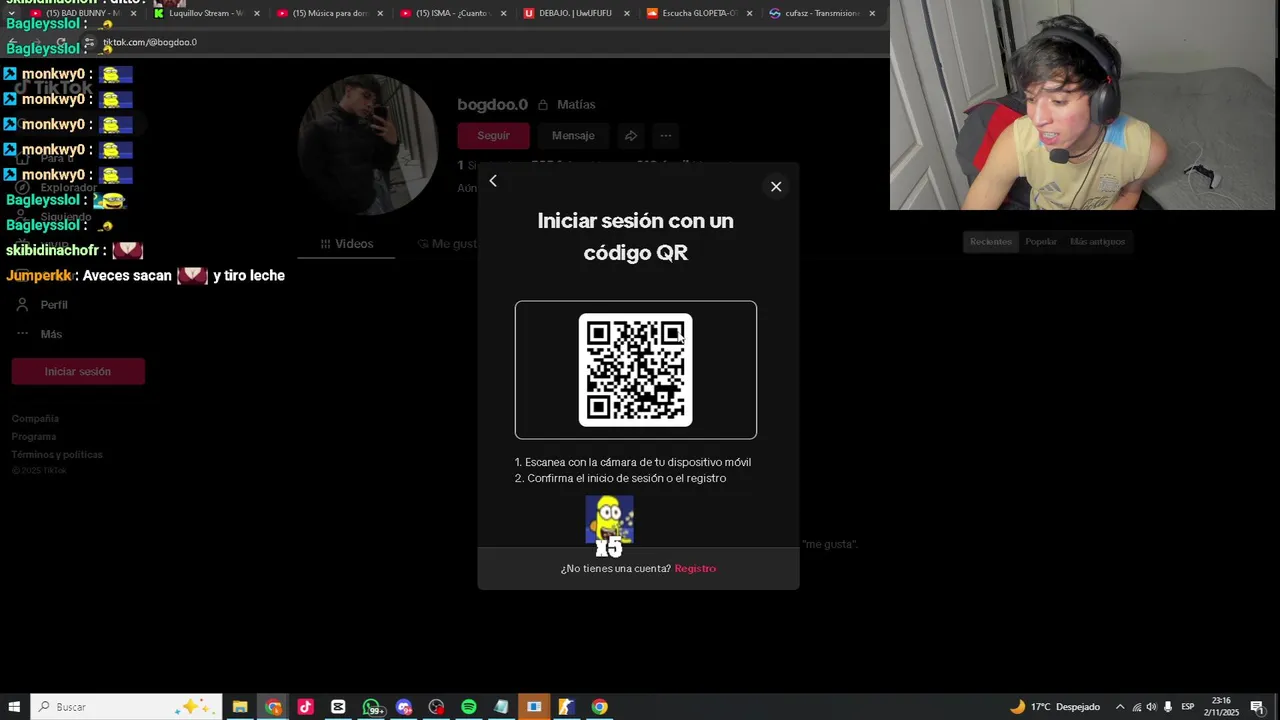Open WhatsApp from the taskbar
1280x720 pixels.
click(372, 707)
